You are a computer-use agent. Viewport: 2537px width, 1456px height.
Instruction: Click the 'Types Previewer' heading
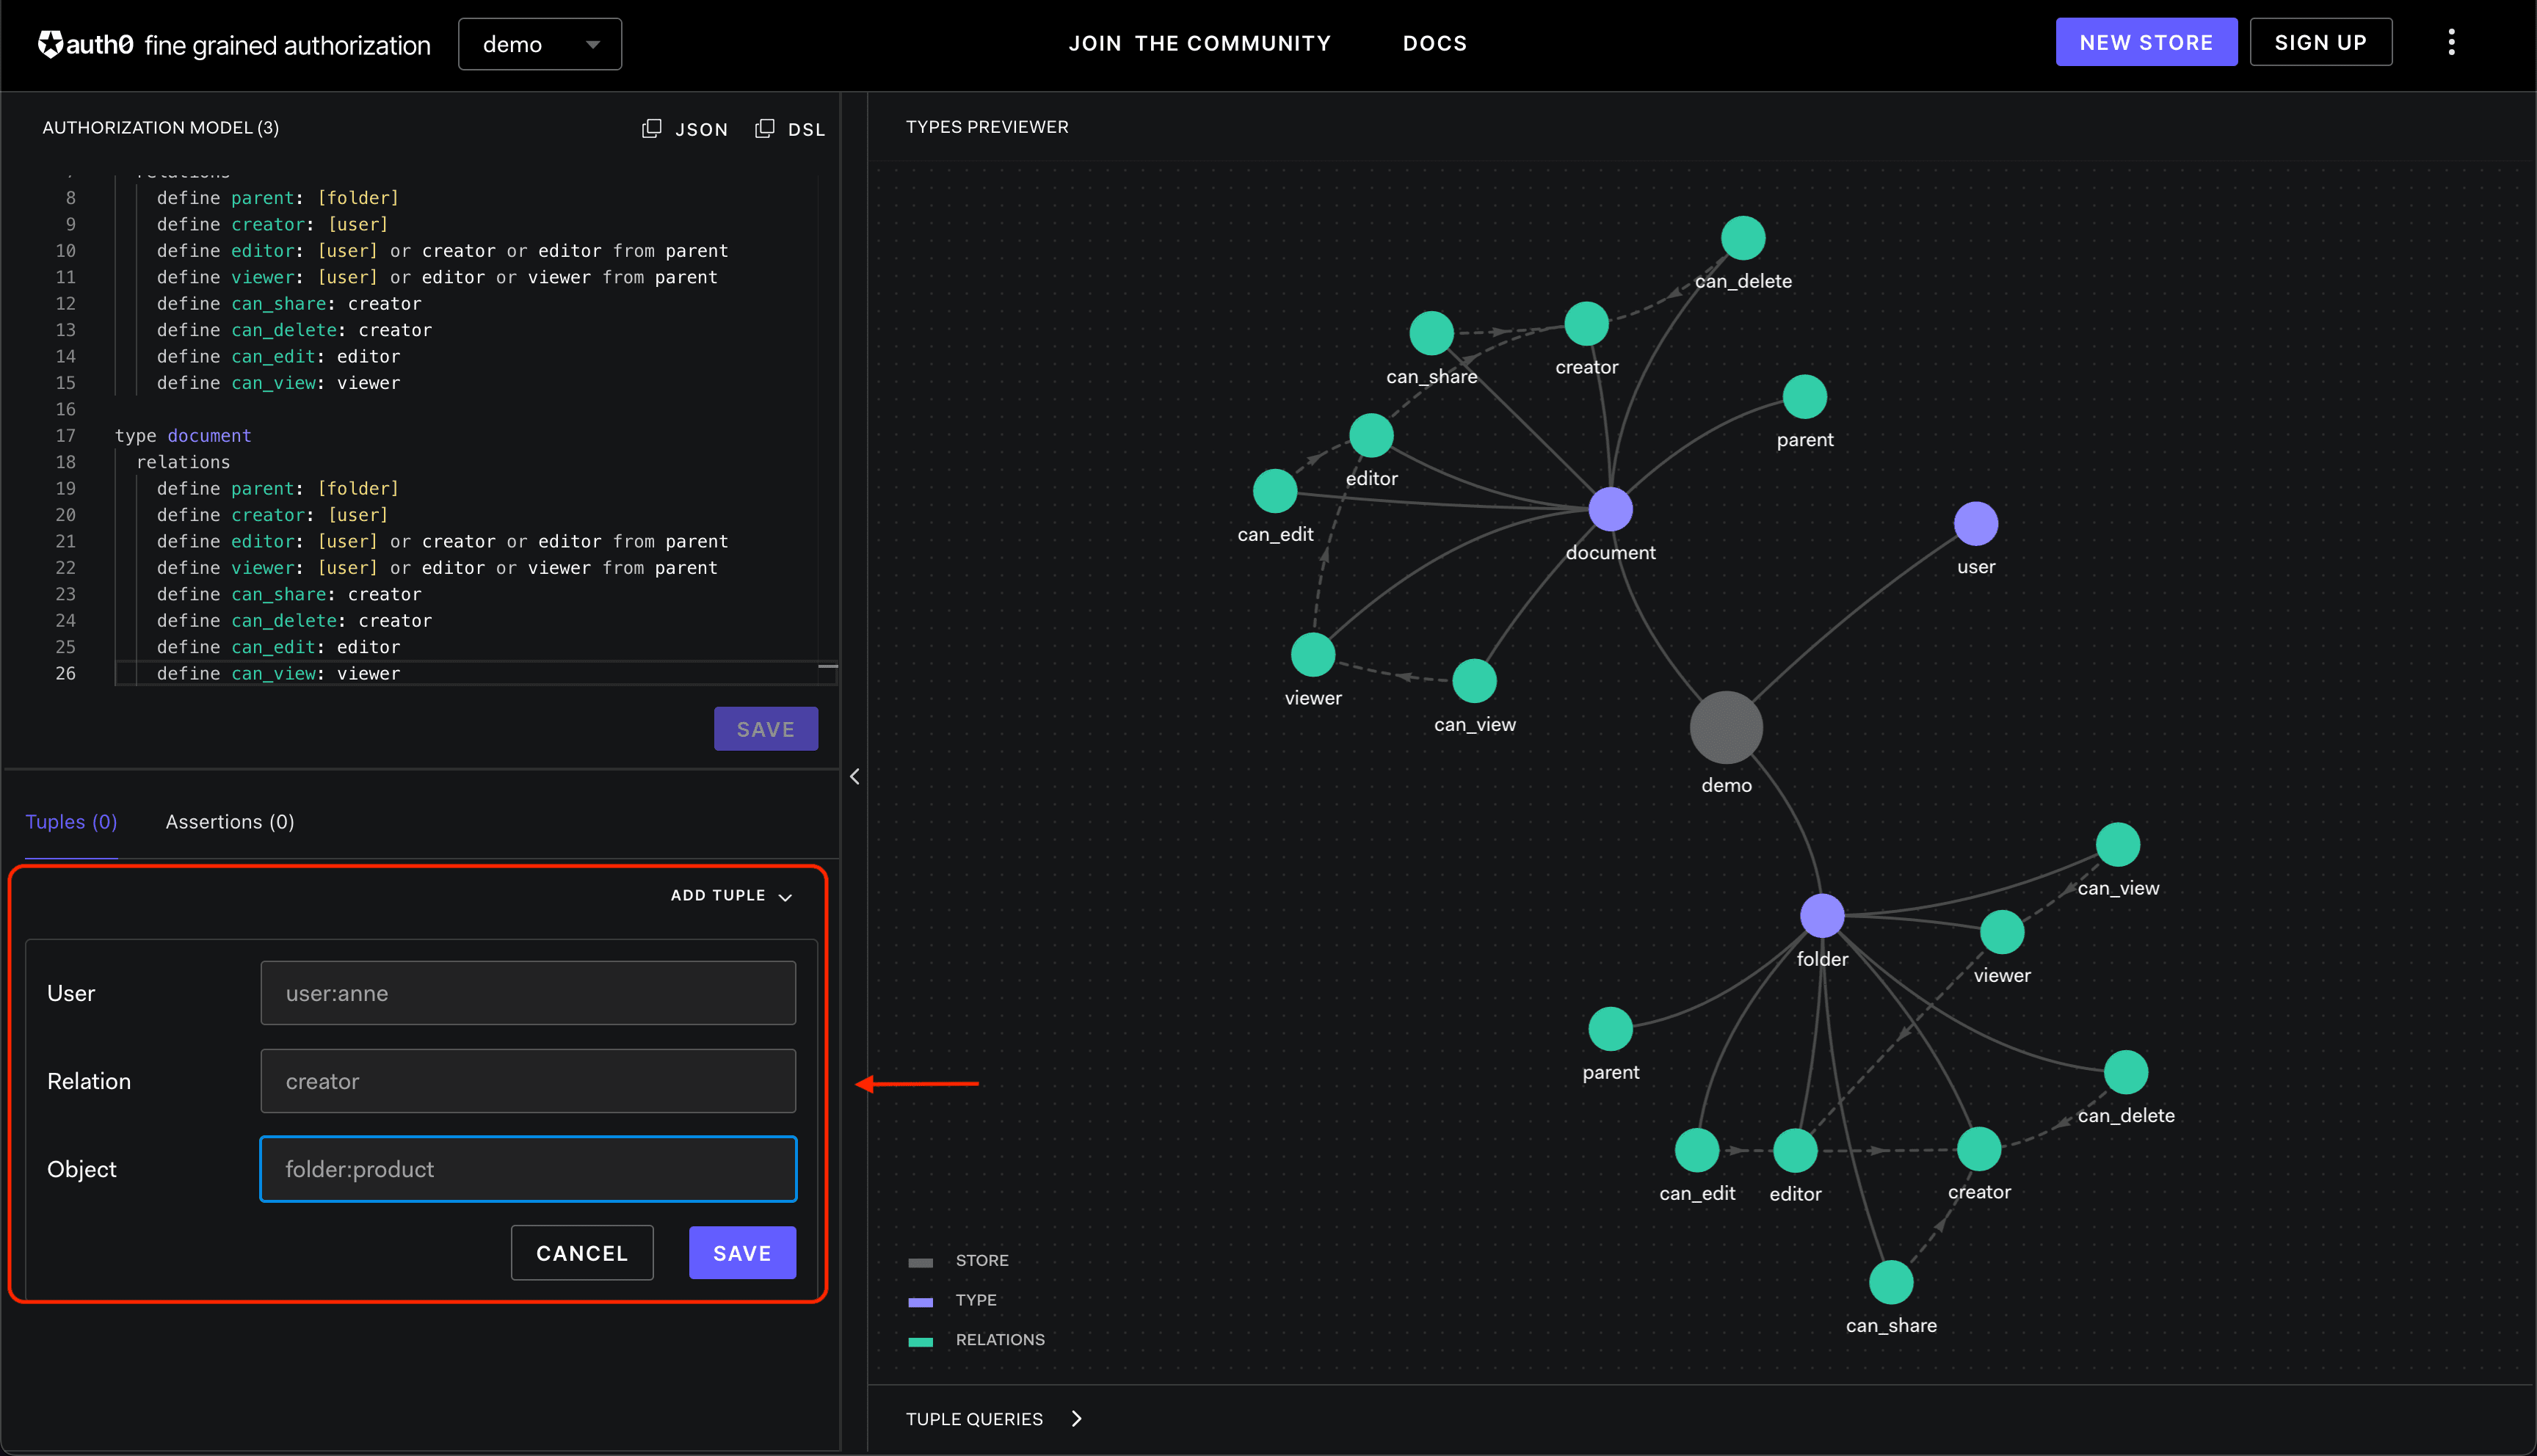click(x=987, y=127)
